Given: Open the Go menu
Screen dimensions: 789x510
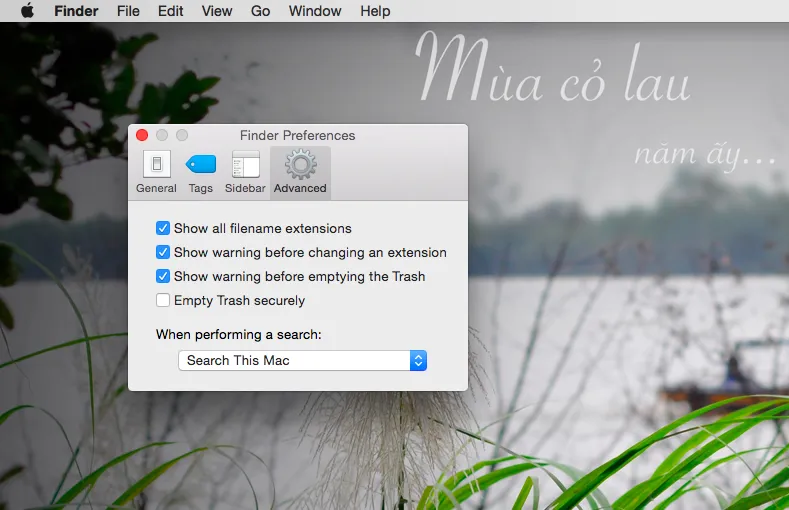Looking at the screenshot, I should click(x=260, y=11).
